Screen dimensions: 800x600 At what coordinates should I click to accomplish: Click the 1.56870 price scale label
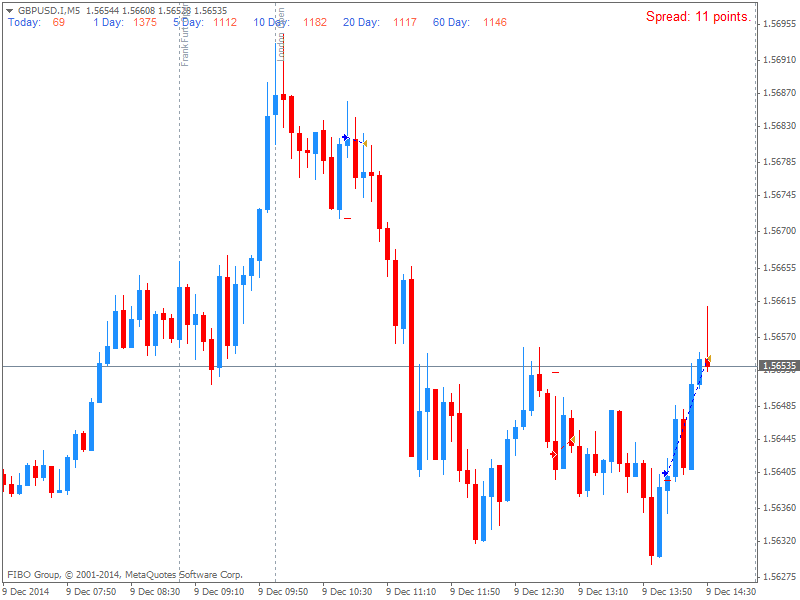click(779, 93)
